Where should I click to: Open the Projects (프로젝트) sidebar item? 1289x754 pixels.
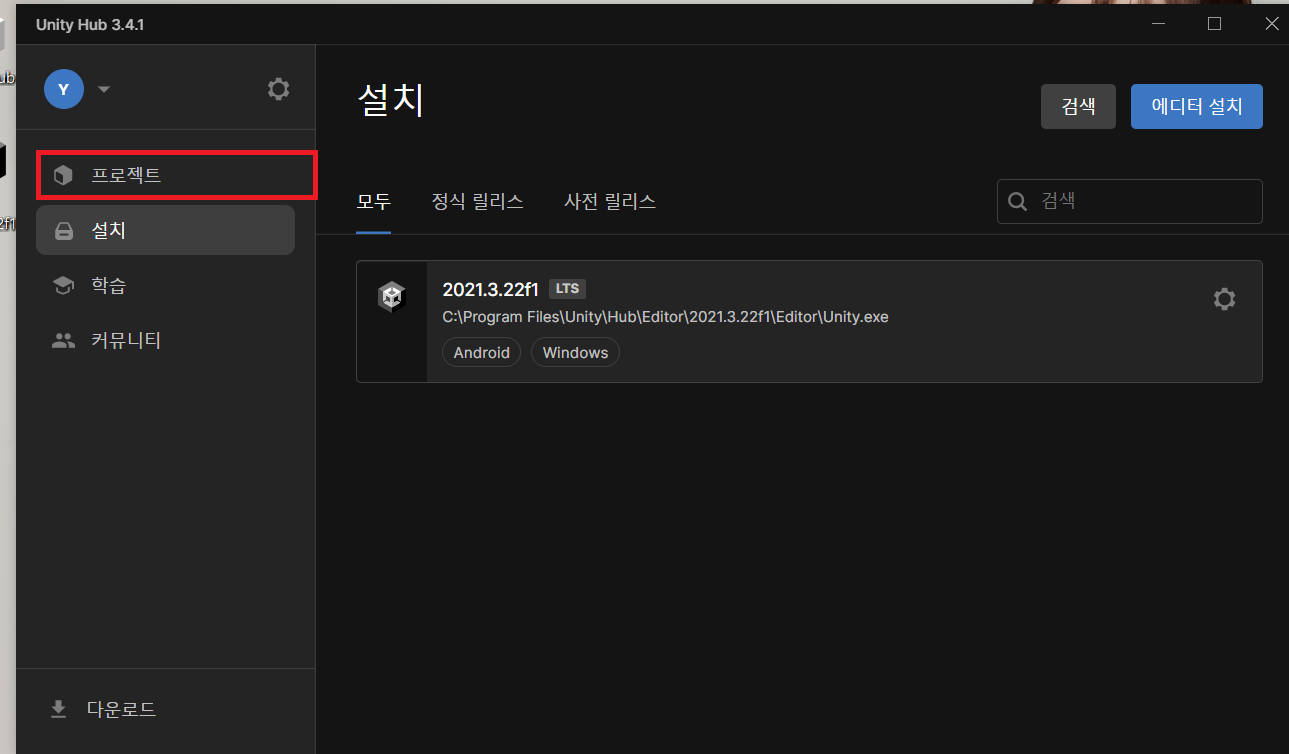coord(165,176)
